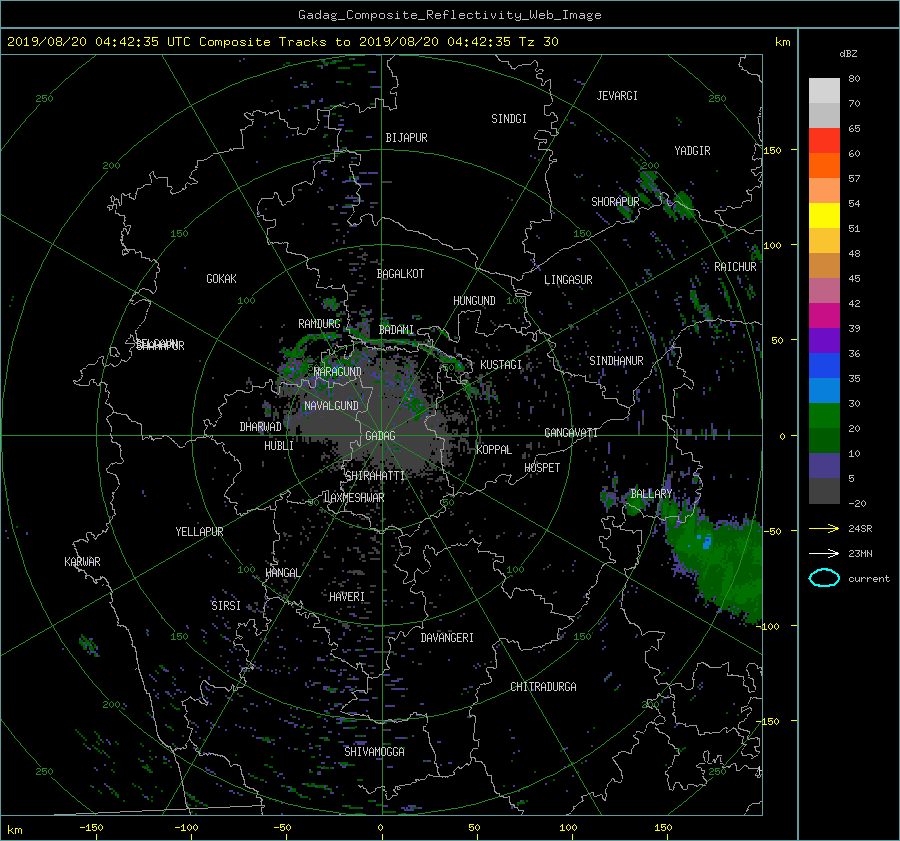This screenshot has height=841, width=900.
Task: Click the CHITRADURGA city label
Action: click(543, 687)
